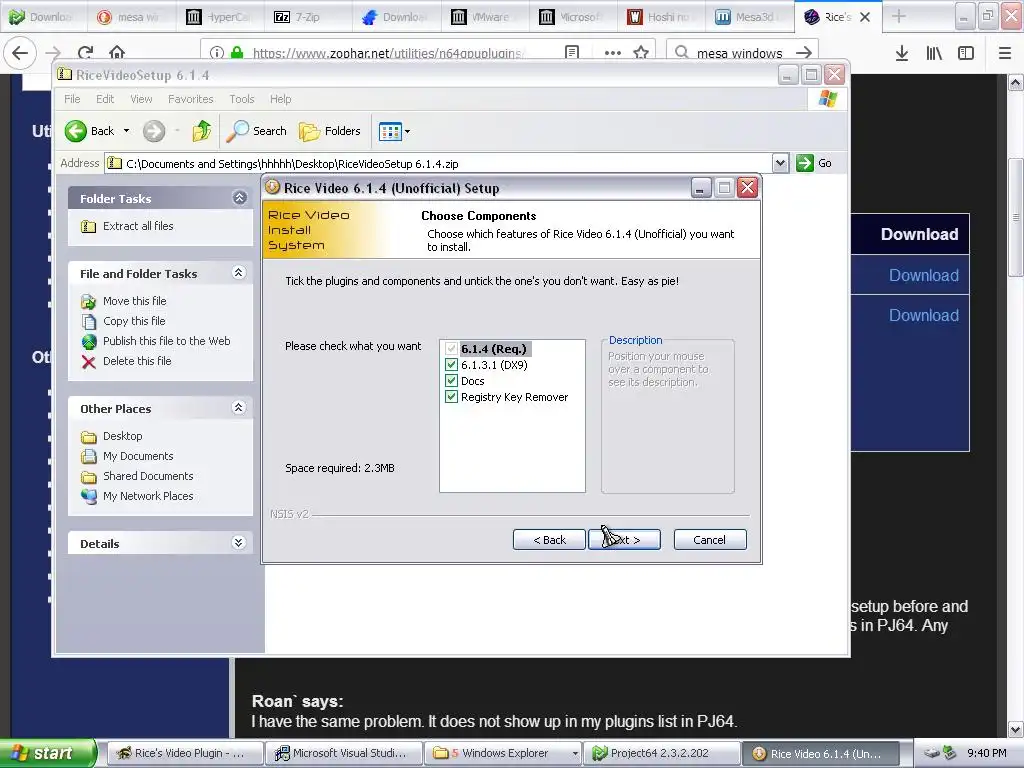The image size is (1024, 768).
Task: Open the Explorer File menu
Action: pos(72,99)
